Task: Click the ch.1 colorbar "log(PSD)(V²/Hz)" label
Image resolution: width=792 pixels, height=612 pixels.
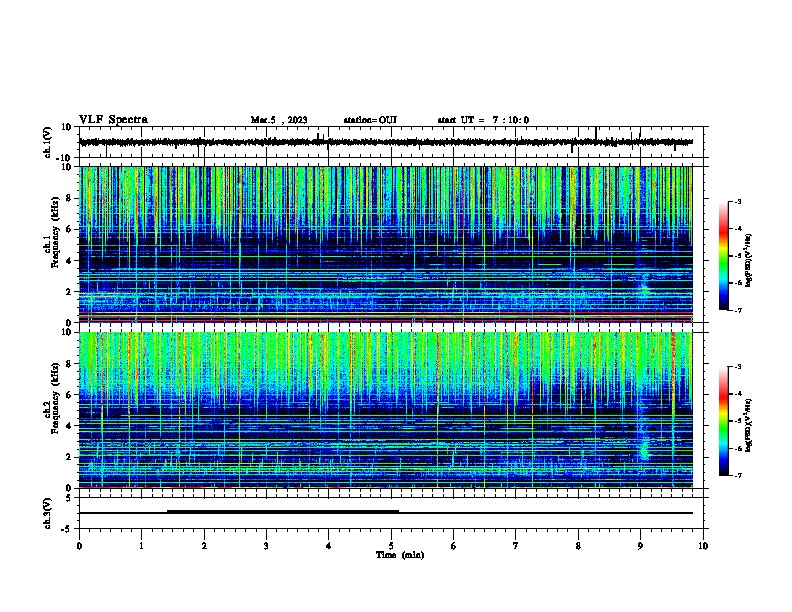Action: [749, 260]
